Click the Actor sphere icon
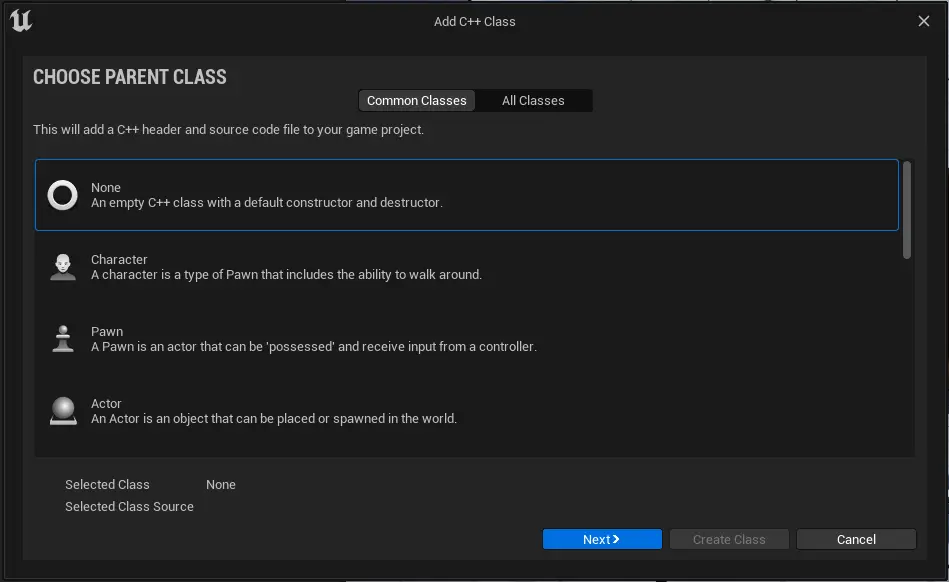949x582 pixels. point(63,411)
